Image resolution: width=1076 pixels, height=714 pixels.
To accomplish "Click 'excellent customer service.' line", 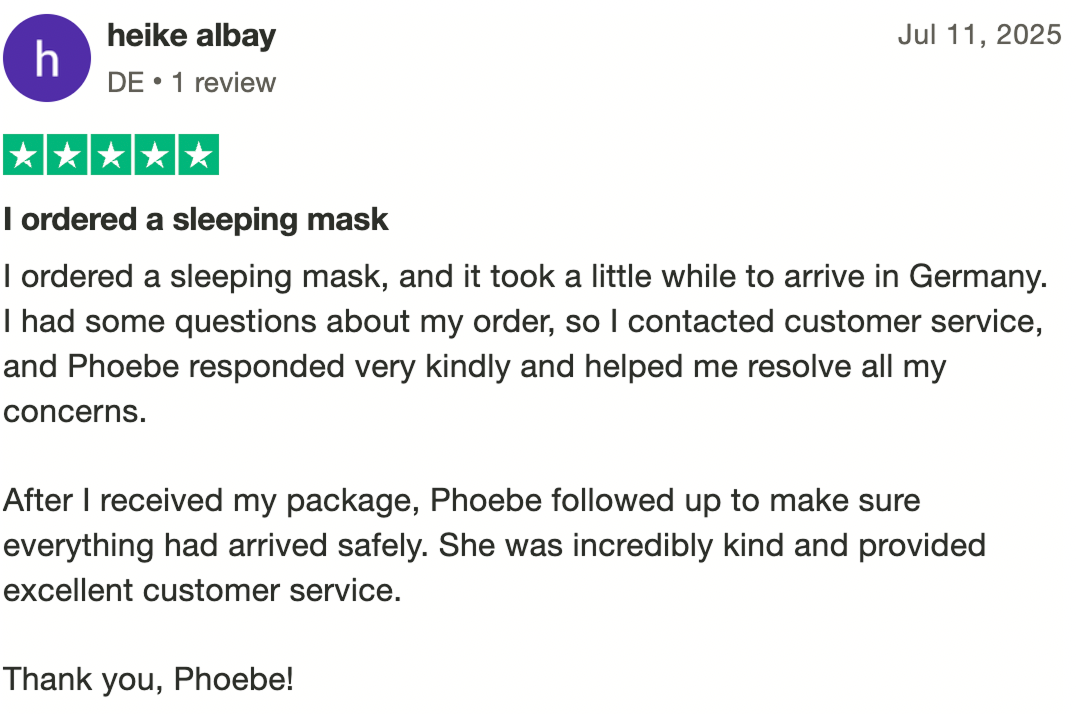I will 202,591.
